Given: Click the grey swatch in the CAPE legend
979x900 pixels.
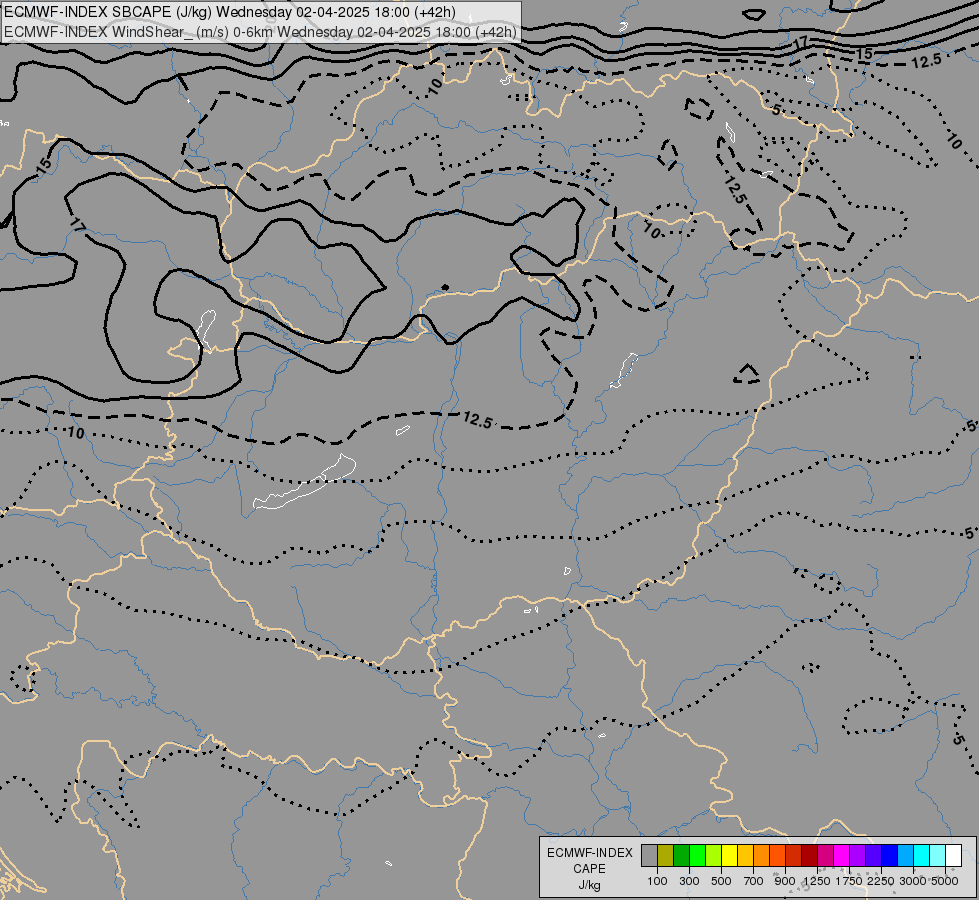Looking at the screenshot, I should pyautogui.click(x=649, y=855).
